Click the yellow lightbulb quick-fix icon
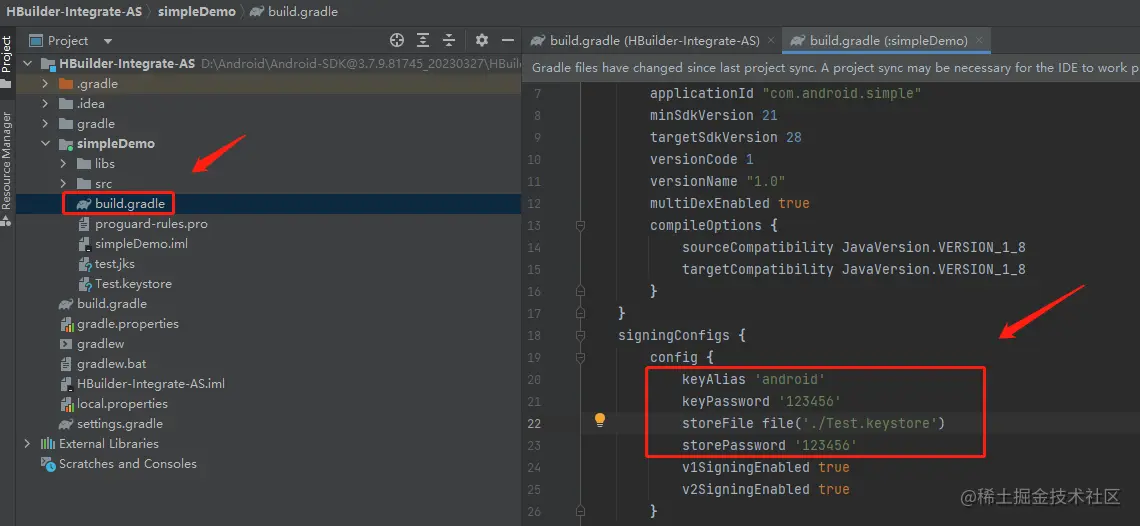The width and height of the screenshot is (1140, 526). point(600,420)
